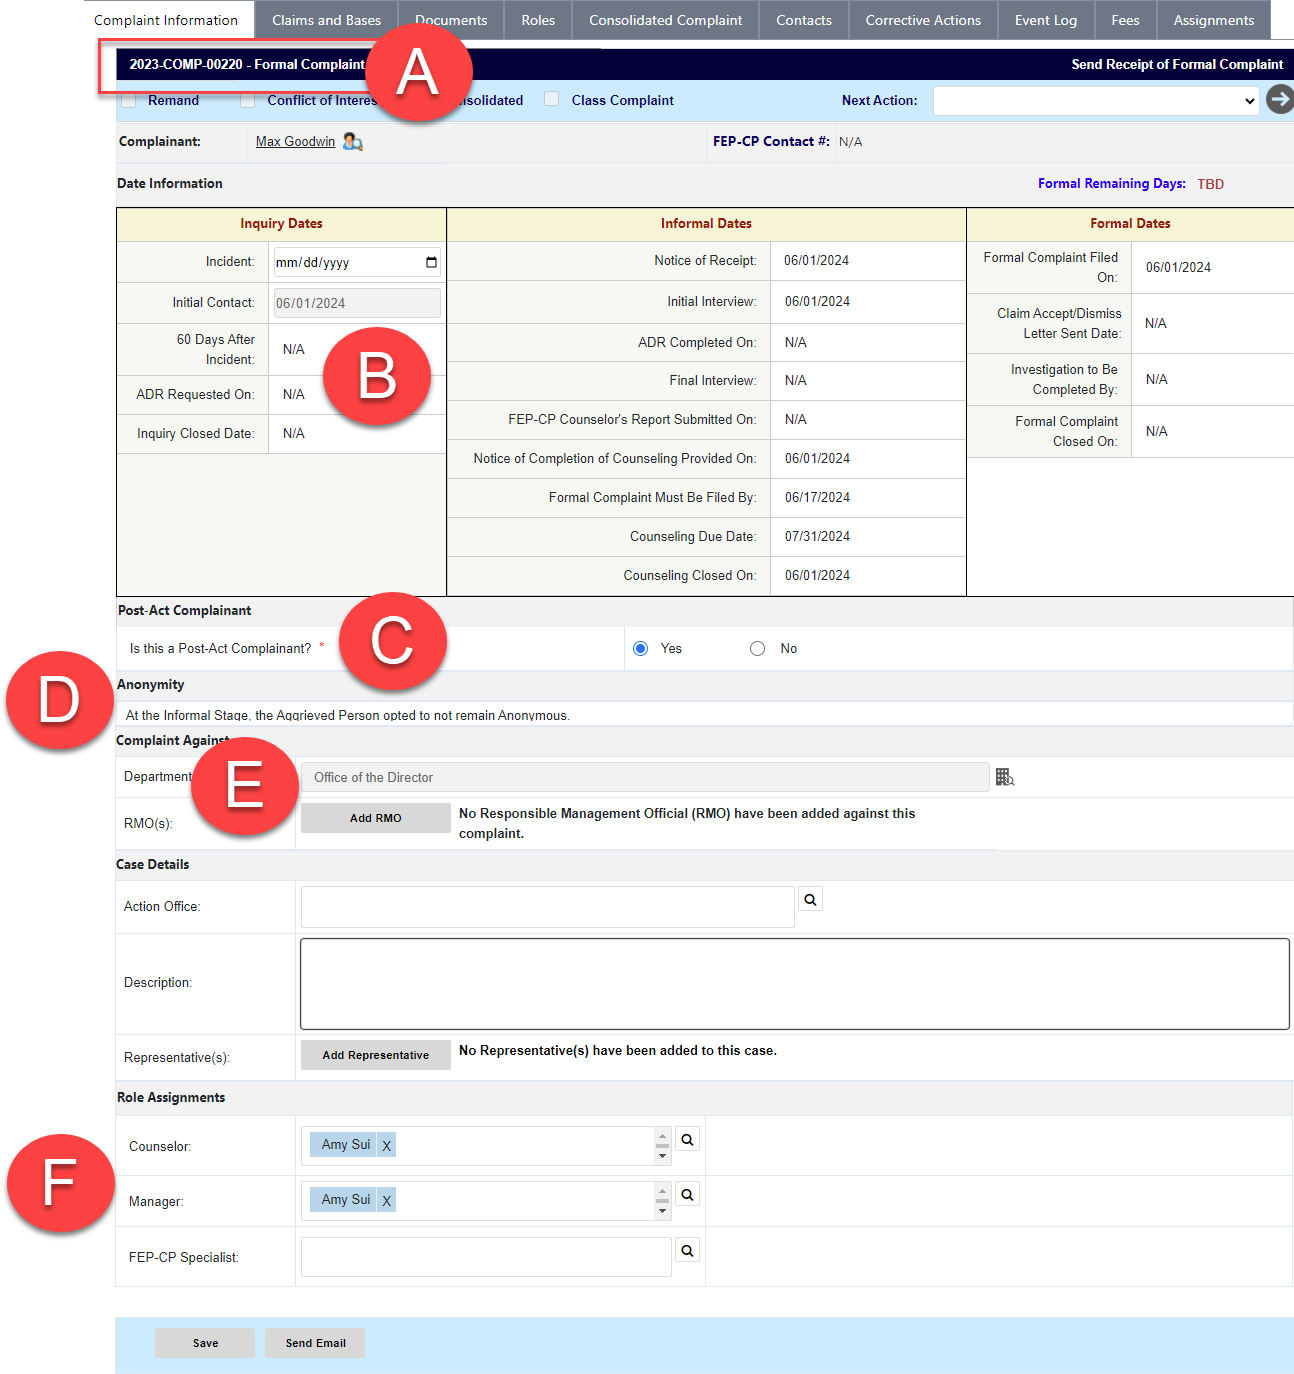Remove Amy Sui from Manager field
This screenshot has height=1374, width=1294.
tap(387, 1201)
